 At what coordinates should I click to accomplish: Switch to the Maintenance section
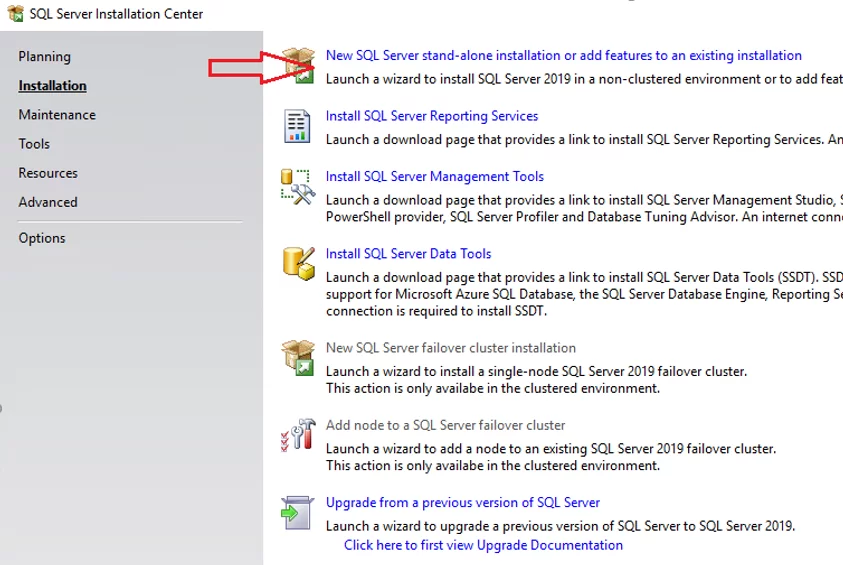point(57,115)
